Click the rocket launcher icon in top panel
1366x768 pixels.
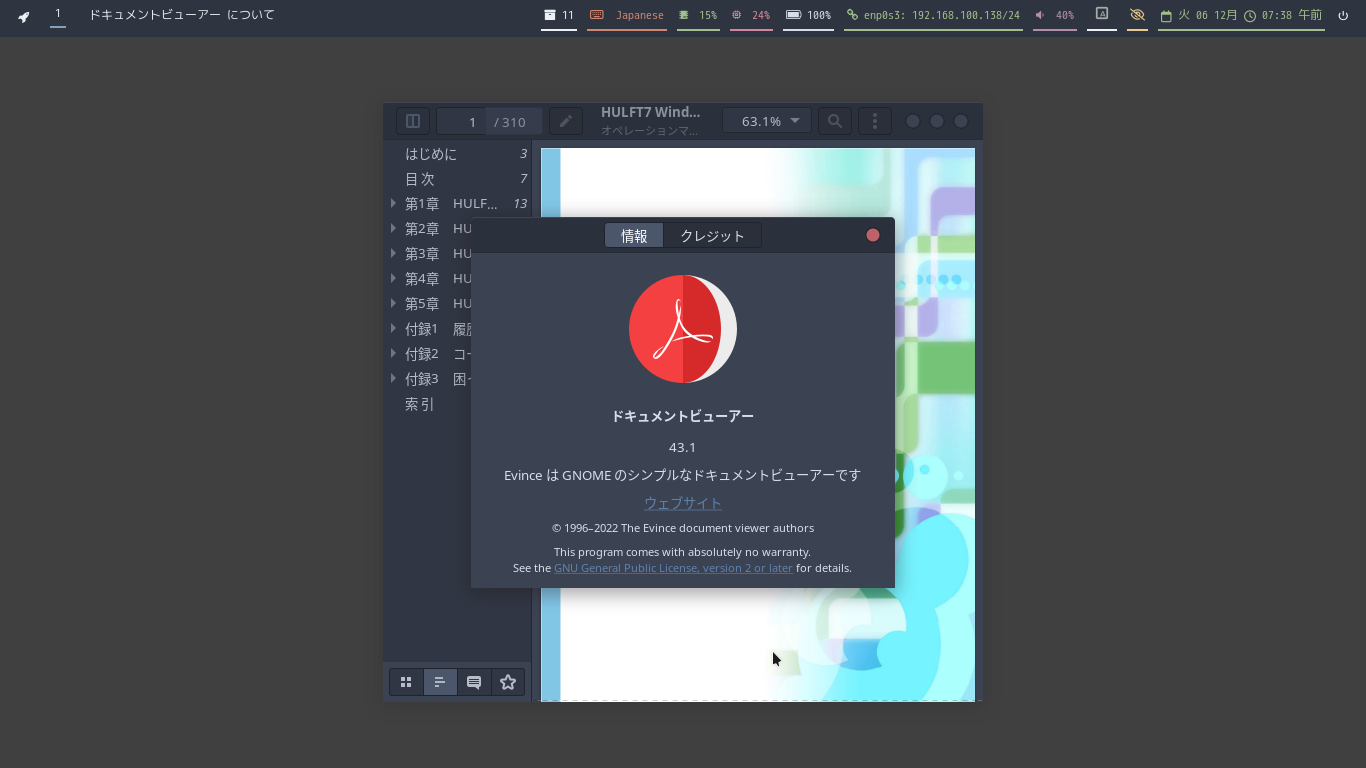tap(24, 16)
